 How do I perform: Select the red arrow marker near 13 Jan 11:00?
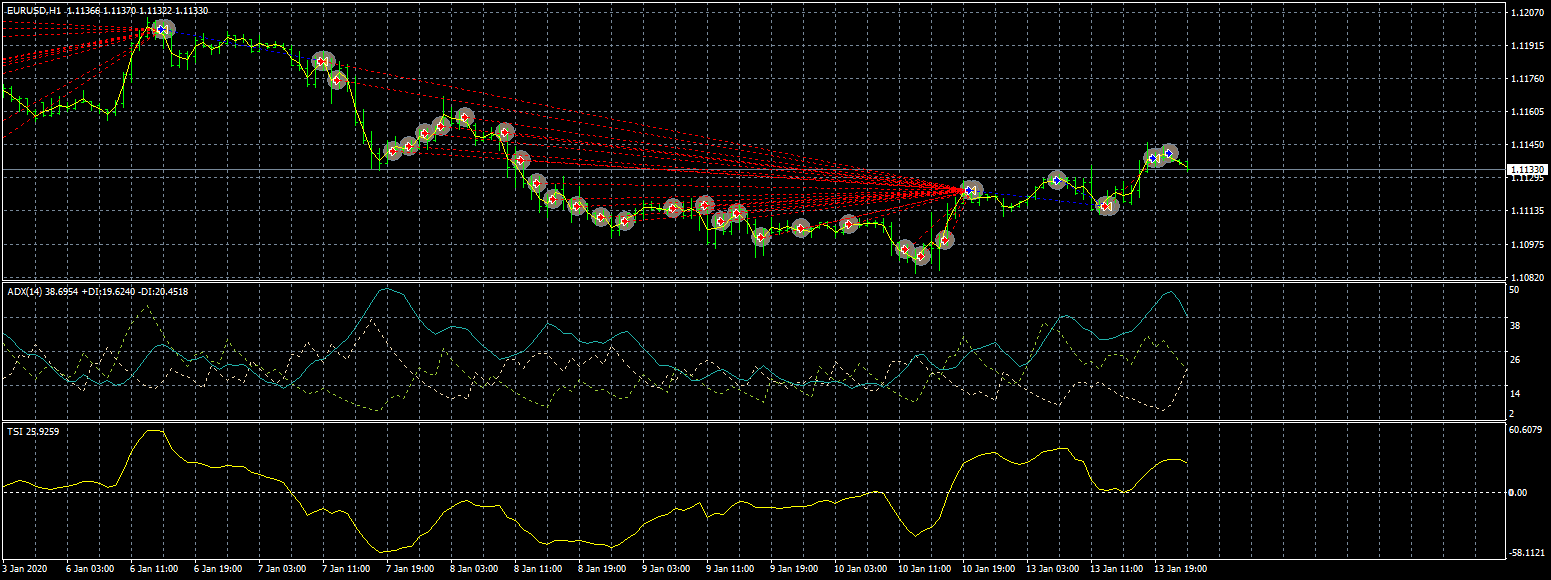point(1105,206)
